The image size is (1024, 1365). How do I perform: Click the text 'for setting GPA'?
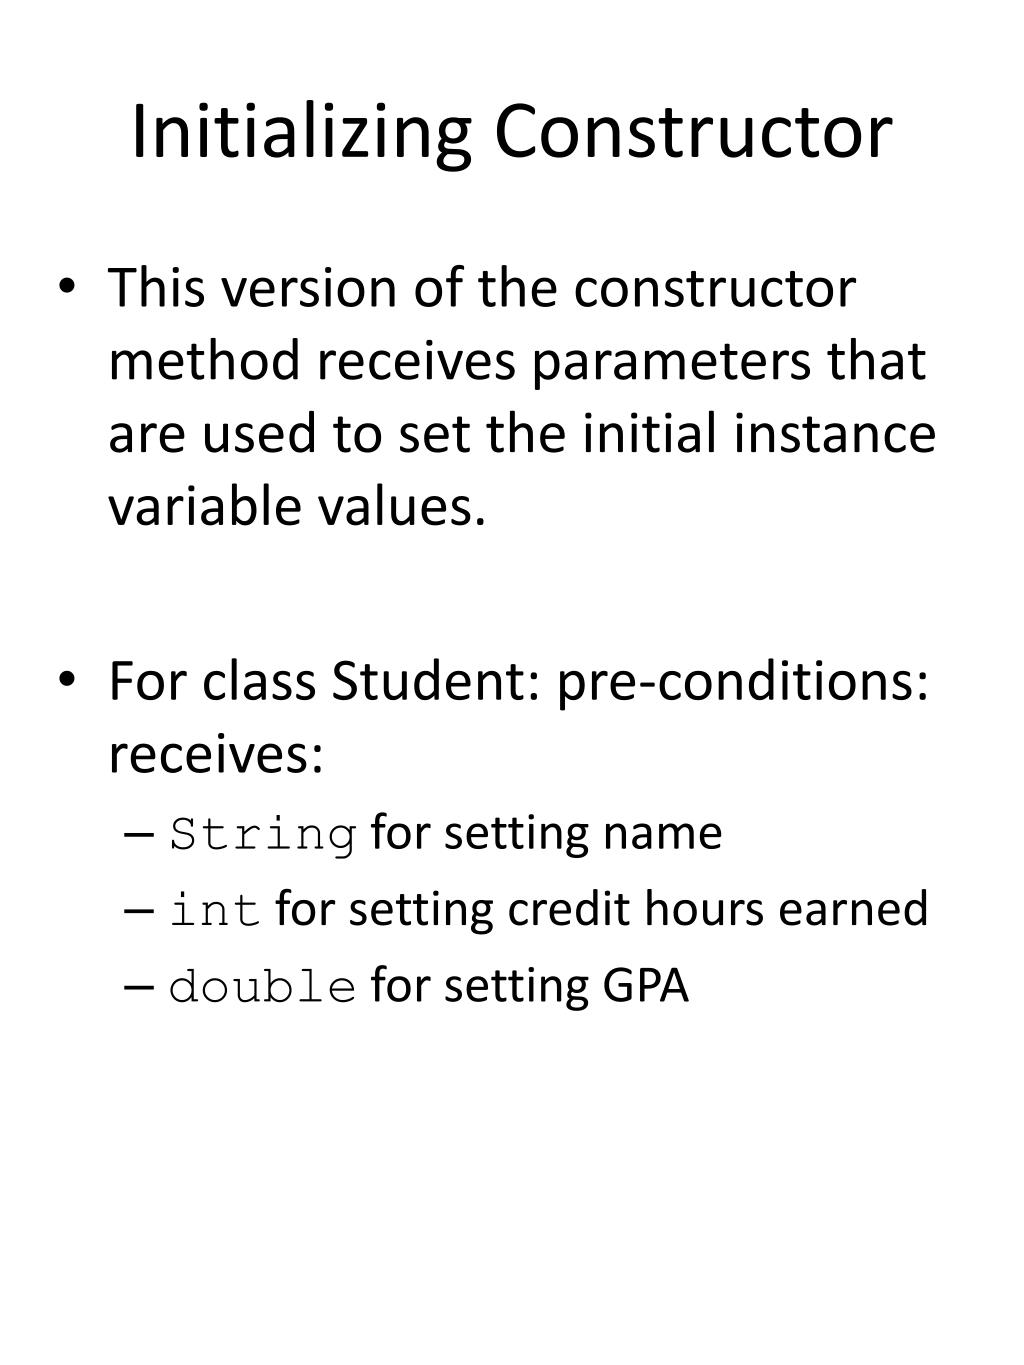tap(530, 986)
